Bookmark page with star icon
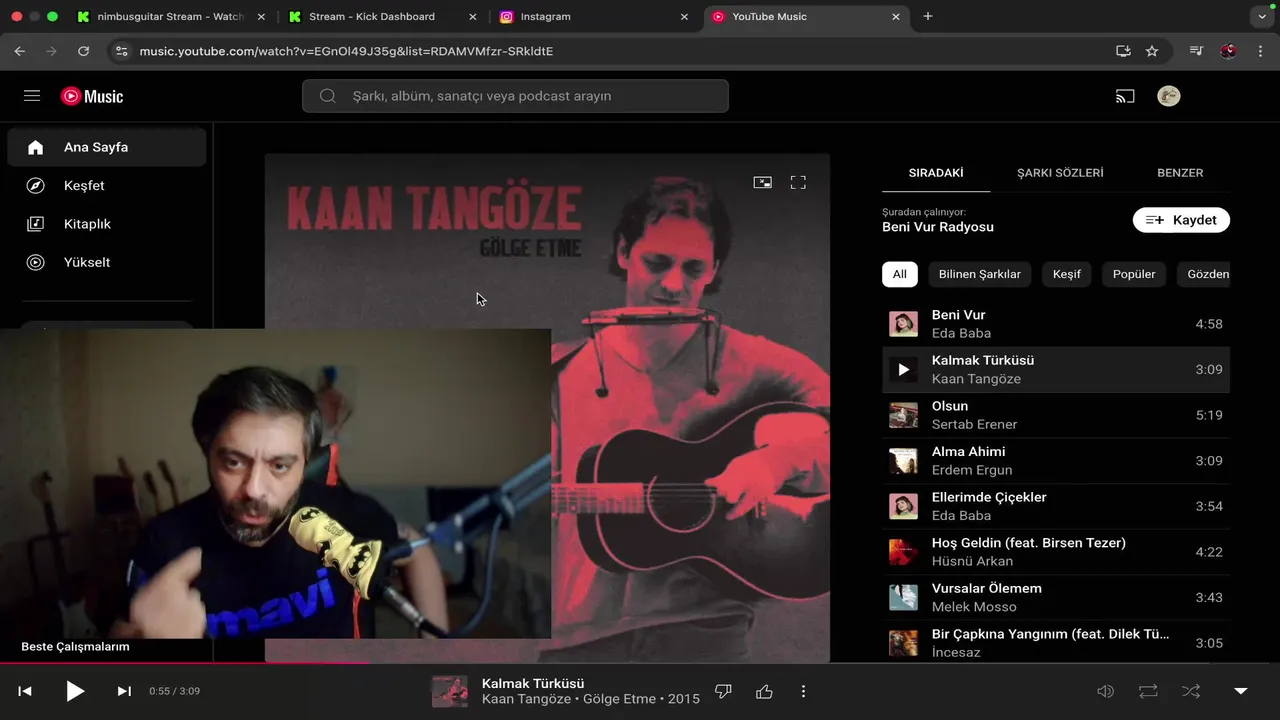Screen dimensions: 1280x720 click(x=1152, y=51)
